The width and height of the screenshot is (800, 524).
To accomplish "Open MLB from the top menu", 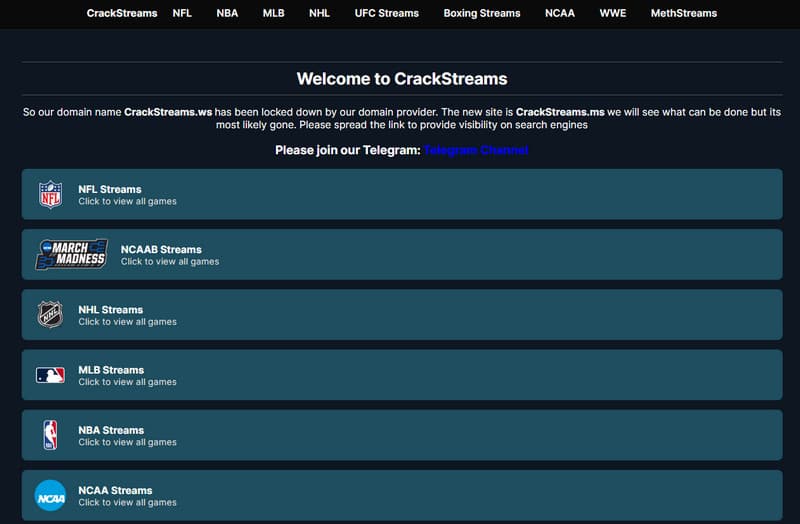I will click(x=273, y=14).
